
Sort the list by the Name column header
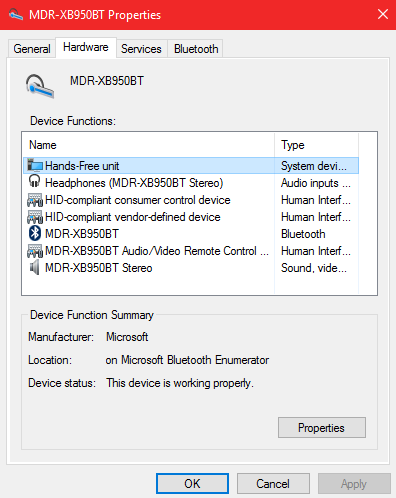(149, 145)
